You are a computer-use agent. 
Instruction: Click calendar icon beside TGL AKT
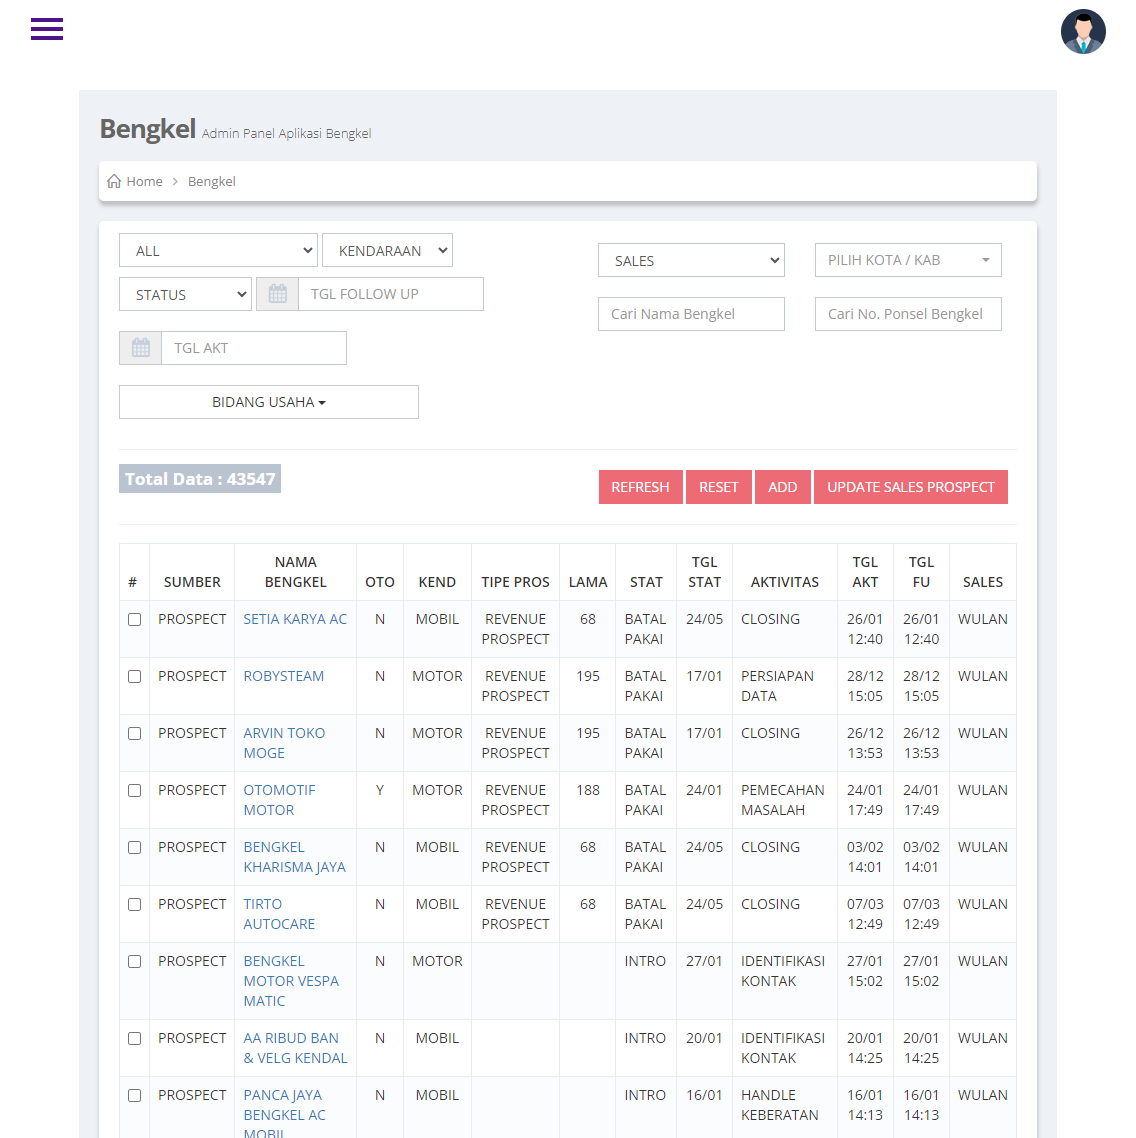pyautogui.click(x=141, y=348)
